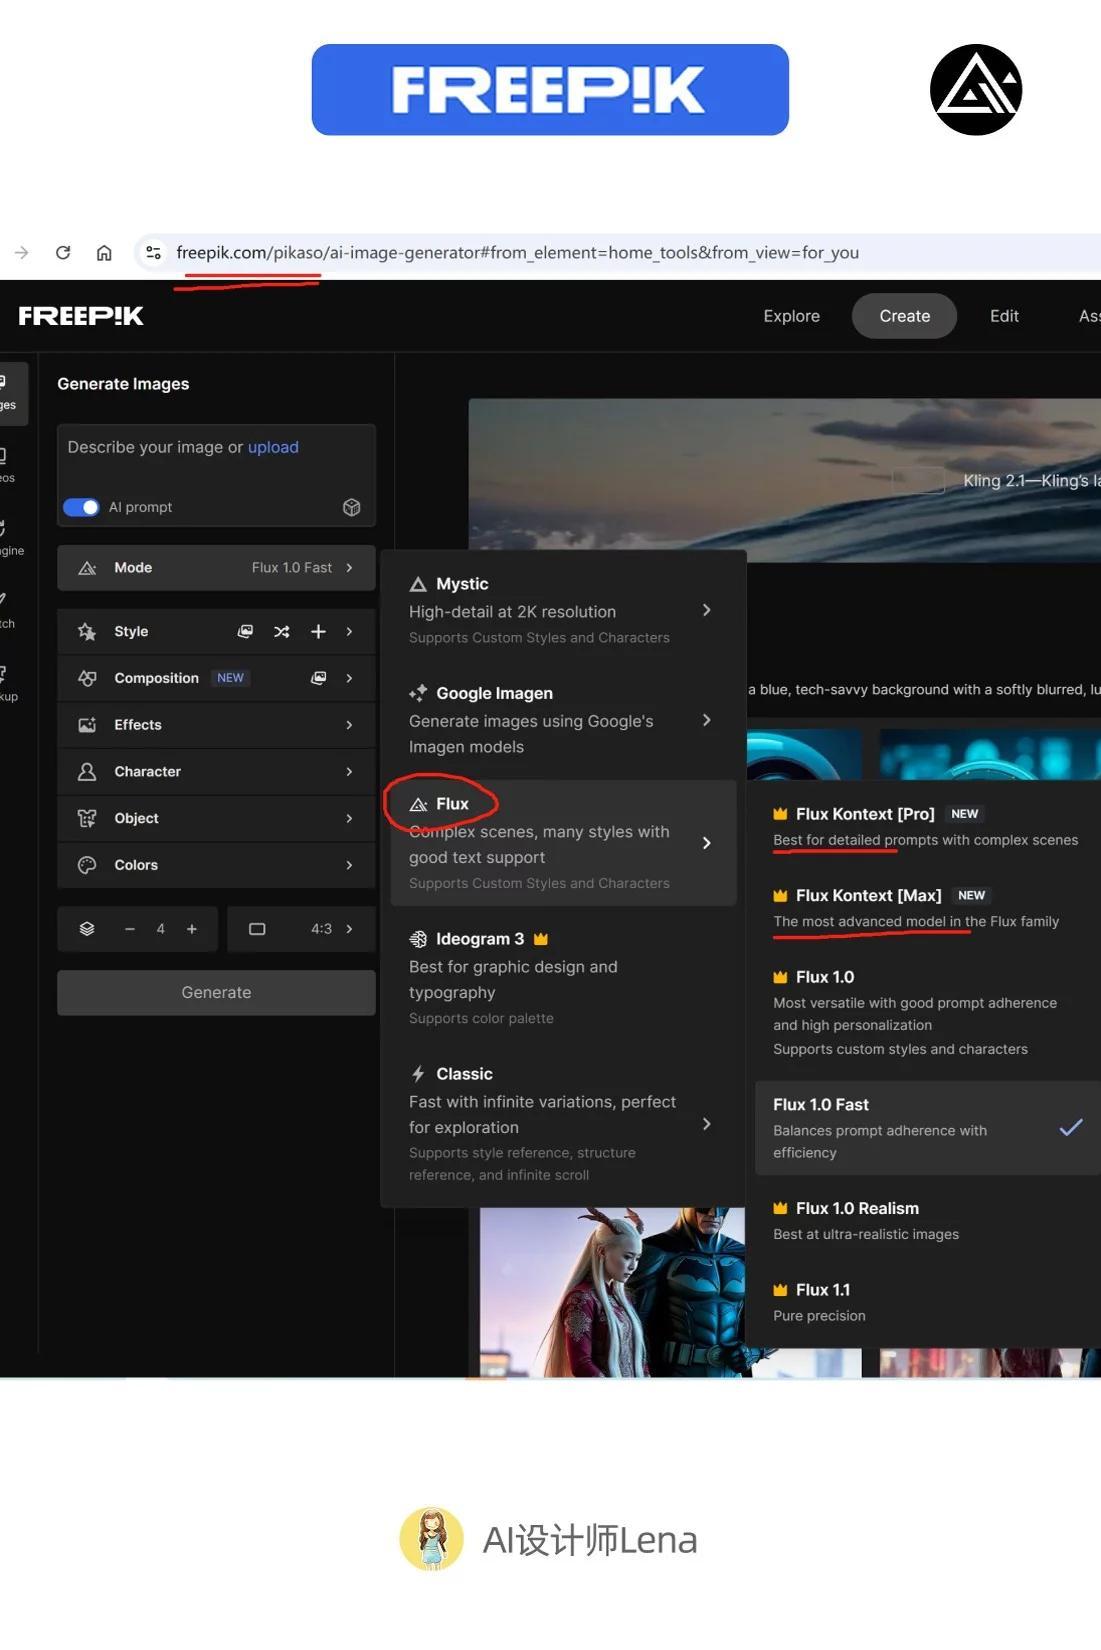Click the cube icon in the prompt box
The height and width of the screenshot is (1650, 1101).
(x=351, y=507)
